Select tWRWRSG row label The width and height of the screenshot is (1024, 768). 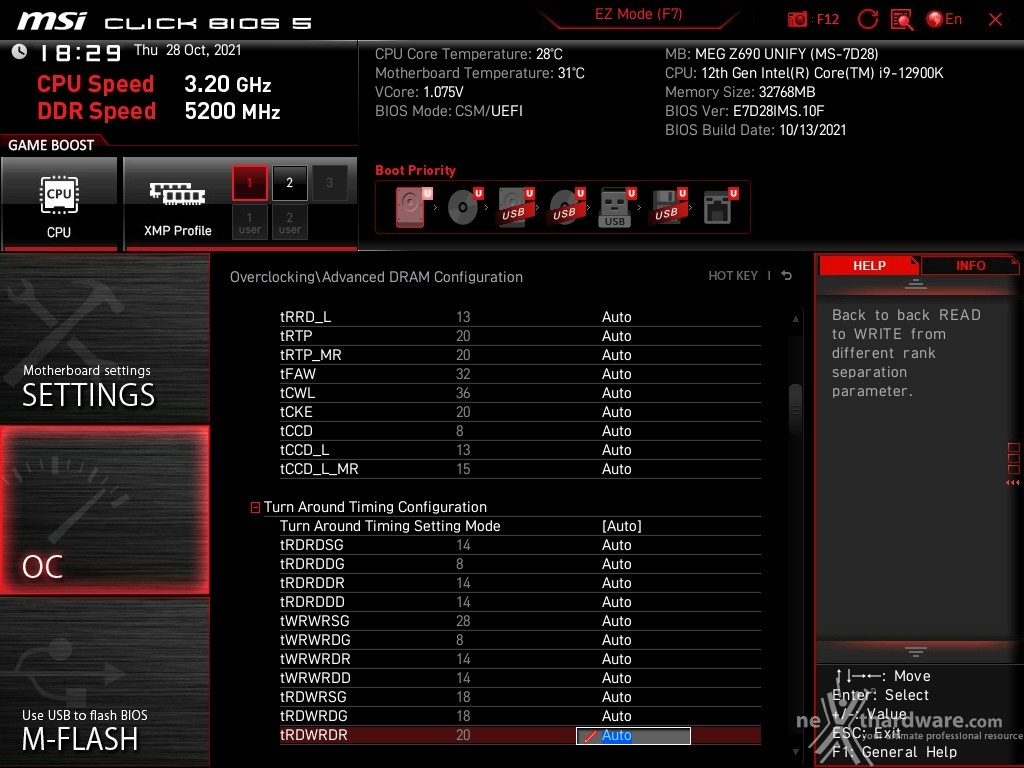pos(315,621)
